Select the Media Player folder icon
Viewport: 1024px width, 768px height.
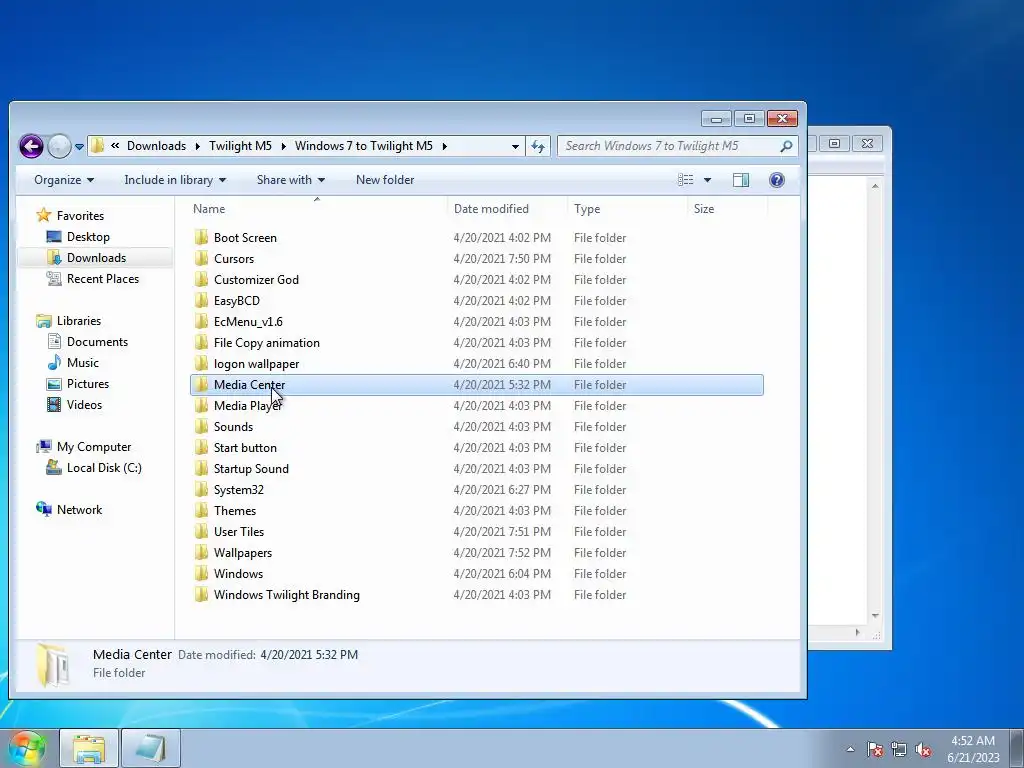click(x=201, y=406)
